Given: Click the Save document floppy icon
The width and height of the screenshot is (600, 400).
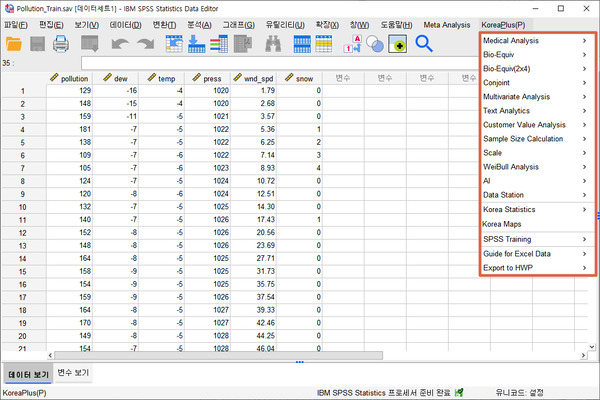Looking at the screenshot, I should (37, 44).
